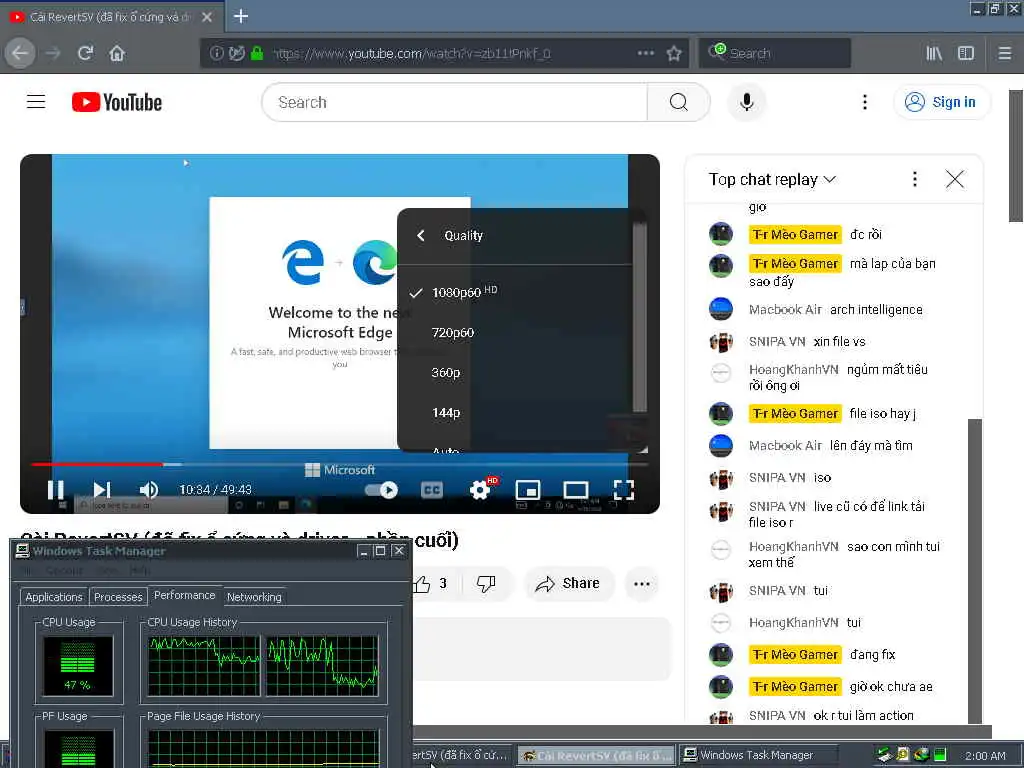Click the page vertical scrollbar
This screenshot has height=768, width=1024.
pos(1016,157)
